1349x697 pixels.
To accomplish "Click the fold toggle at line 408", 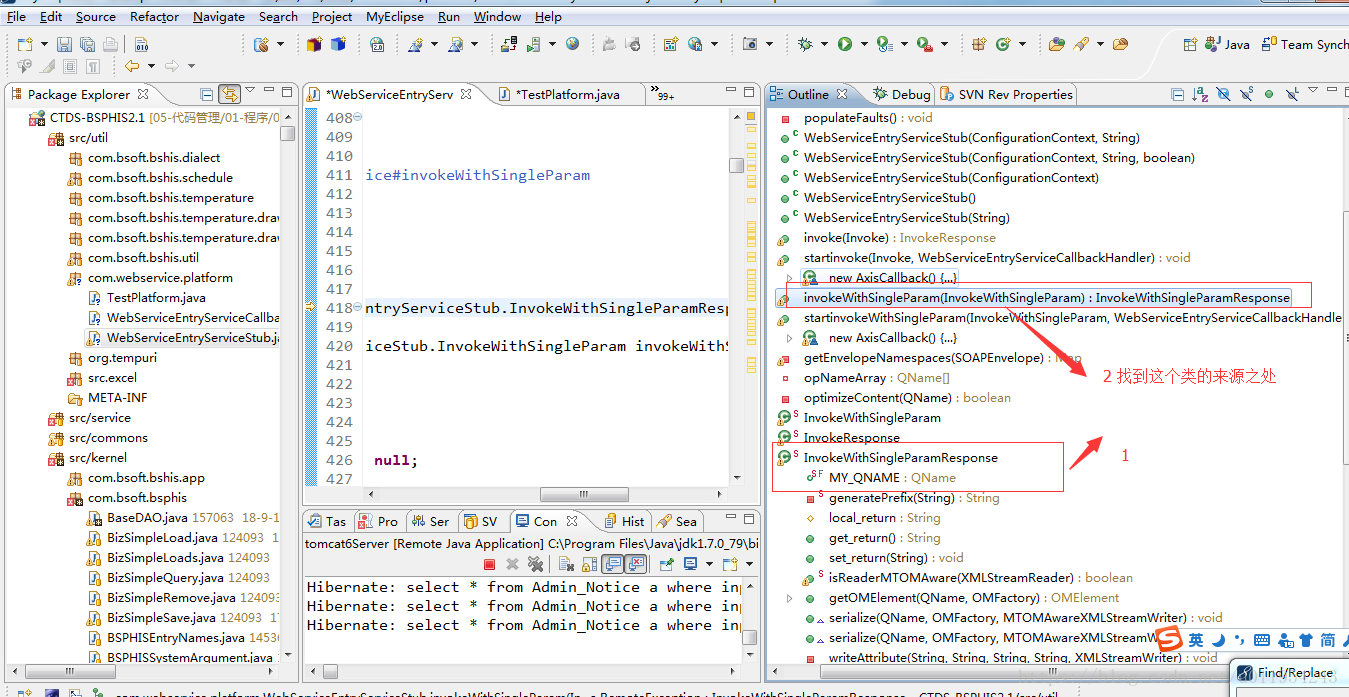I will tap(358, 118).
